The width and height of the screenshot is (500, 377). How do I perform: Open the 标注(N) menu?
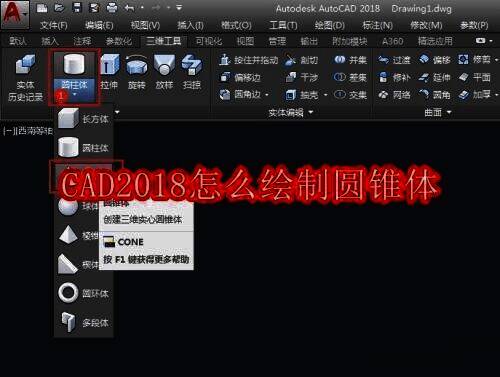click(377, 25)
